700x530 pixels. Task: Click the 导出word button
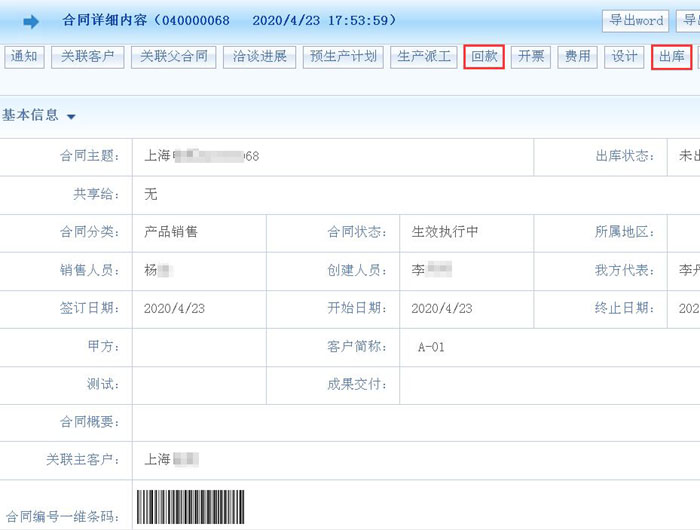tap(636, 20)
